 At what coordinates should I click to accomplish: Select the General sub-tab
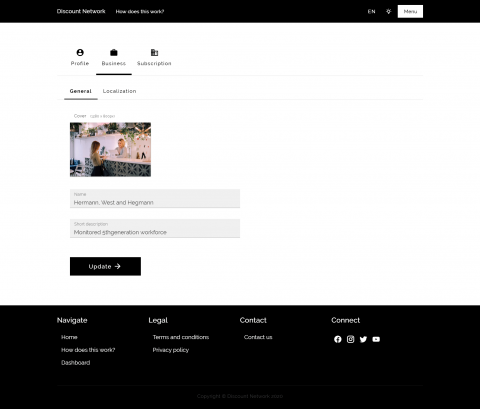click(x=81, y=91)
